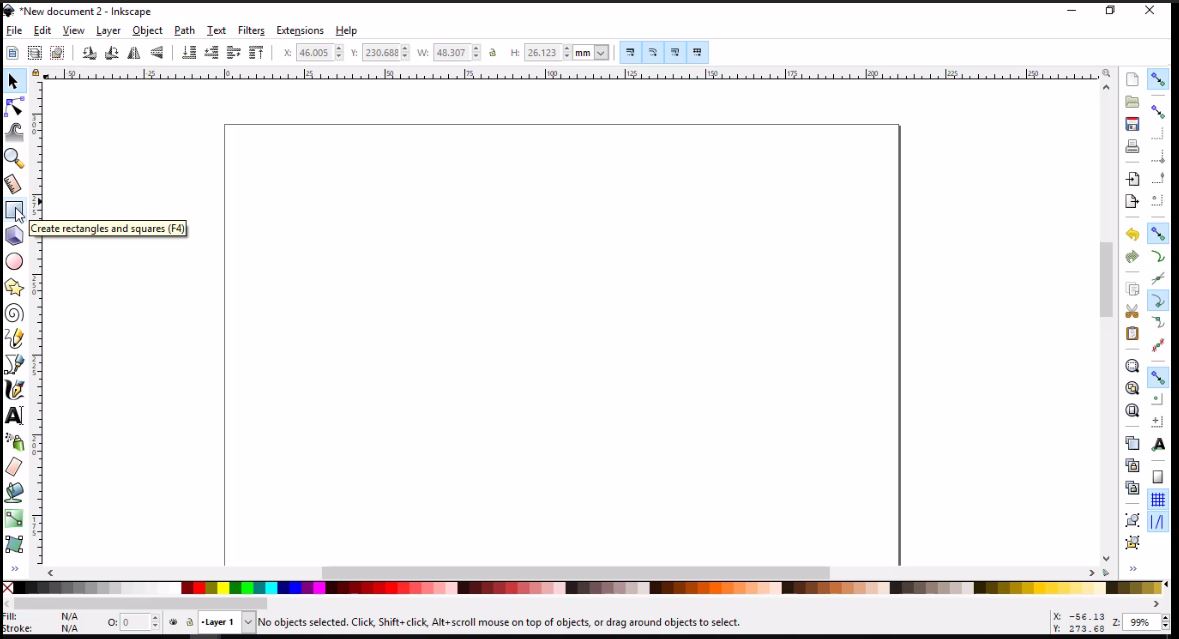Toggle Enable snapping at top right
The width and height of the screenshot is (1179, 639).
click(1158, 80)
